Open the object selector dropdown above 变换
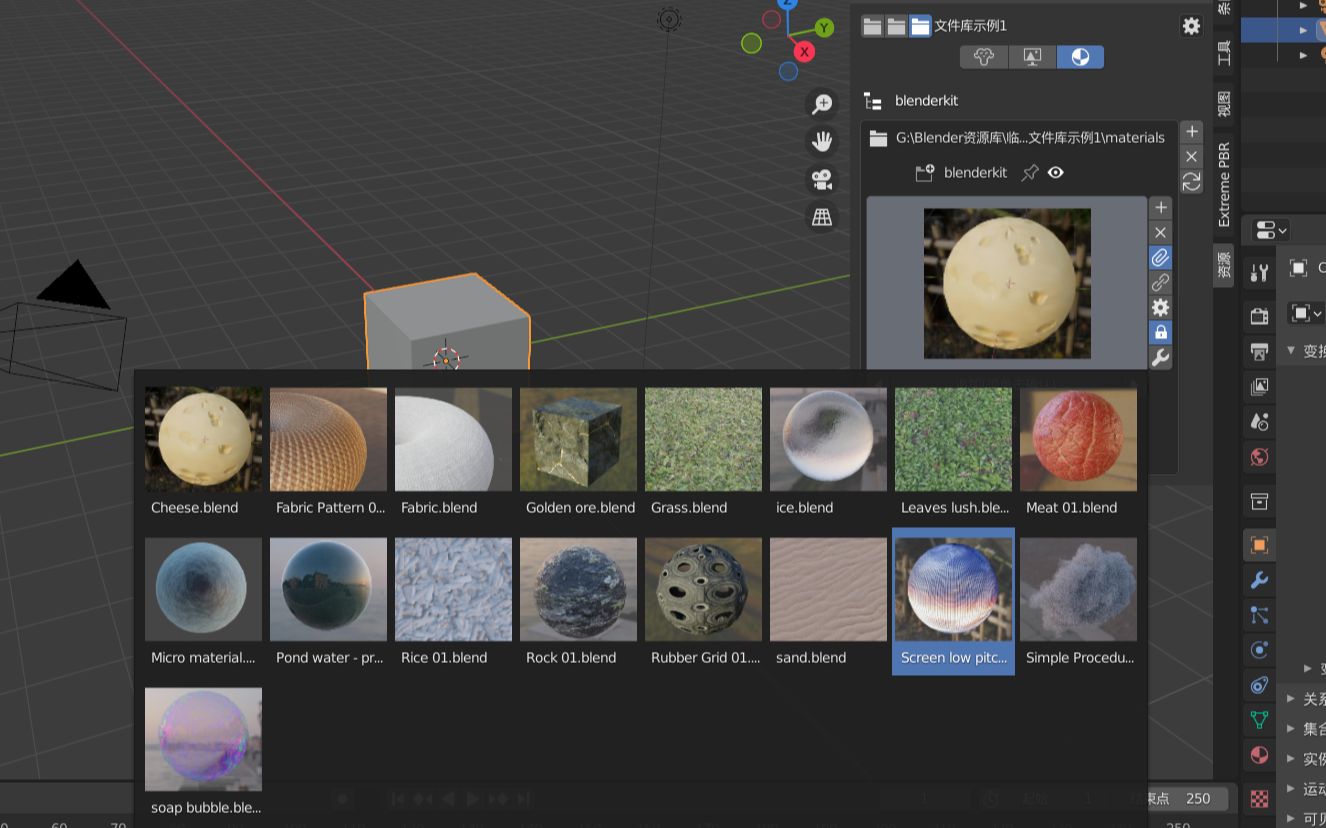This screenshot has width=1326, height=828. [x=1306, y=314]
